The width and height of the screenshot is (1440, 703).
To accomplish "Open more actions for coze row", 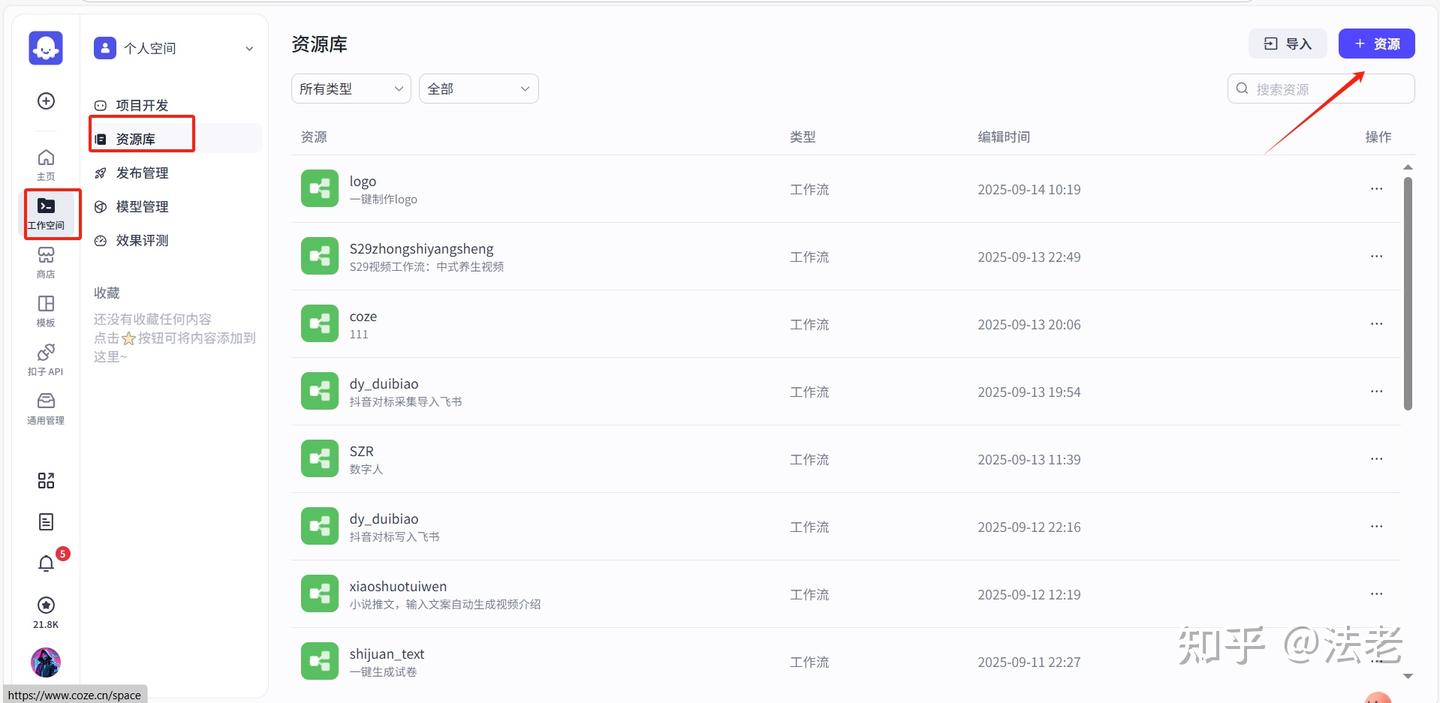I will 1377,324.
